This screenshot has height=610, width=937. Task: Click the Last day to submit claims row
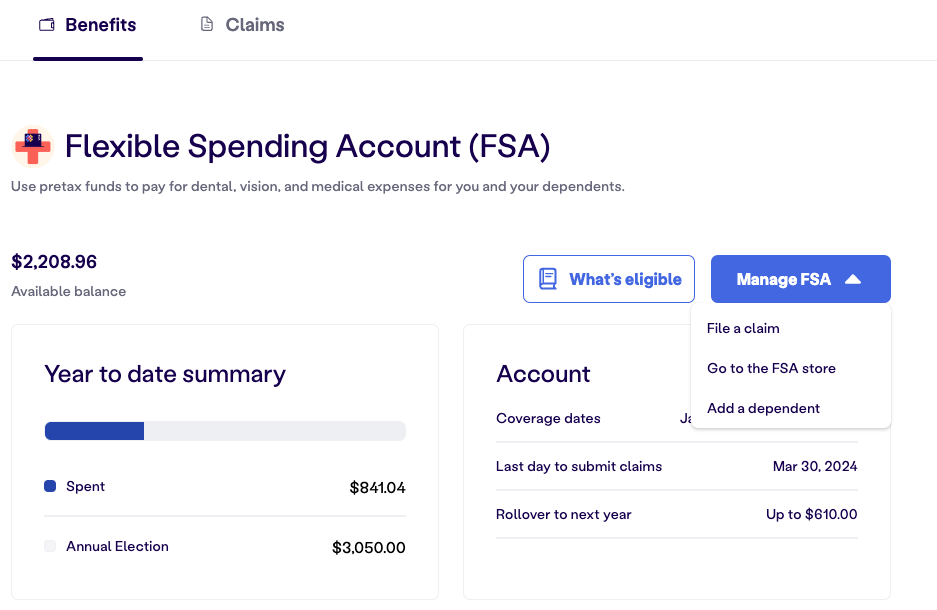[676, 466]
